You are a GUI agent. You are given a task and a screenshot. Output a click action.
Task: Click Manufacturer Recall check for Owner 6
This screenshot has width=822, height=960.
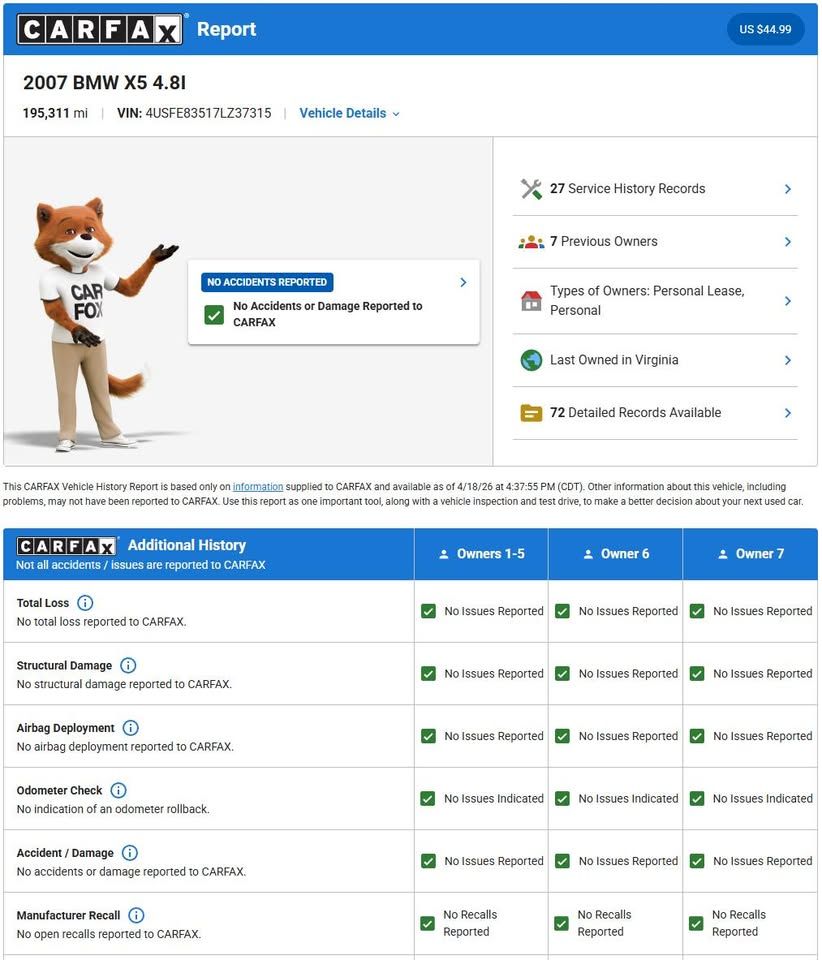(x=561, y=923)
